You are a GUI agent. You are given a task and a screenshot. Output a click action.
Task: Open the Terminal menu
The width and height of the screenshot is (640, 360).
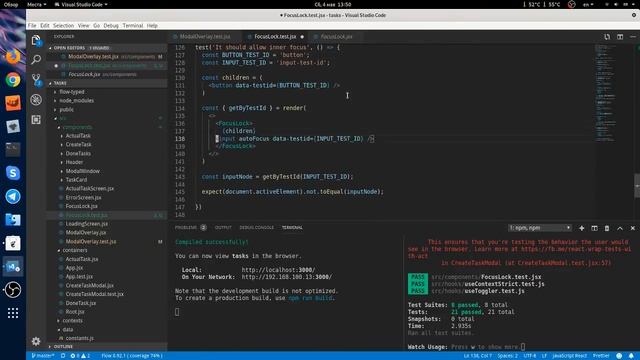tap(133, 25)
